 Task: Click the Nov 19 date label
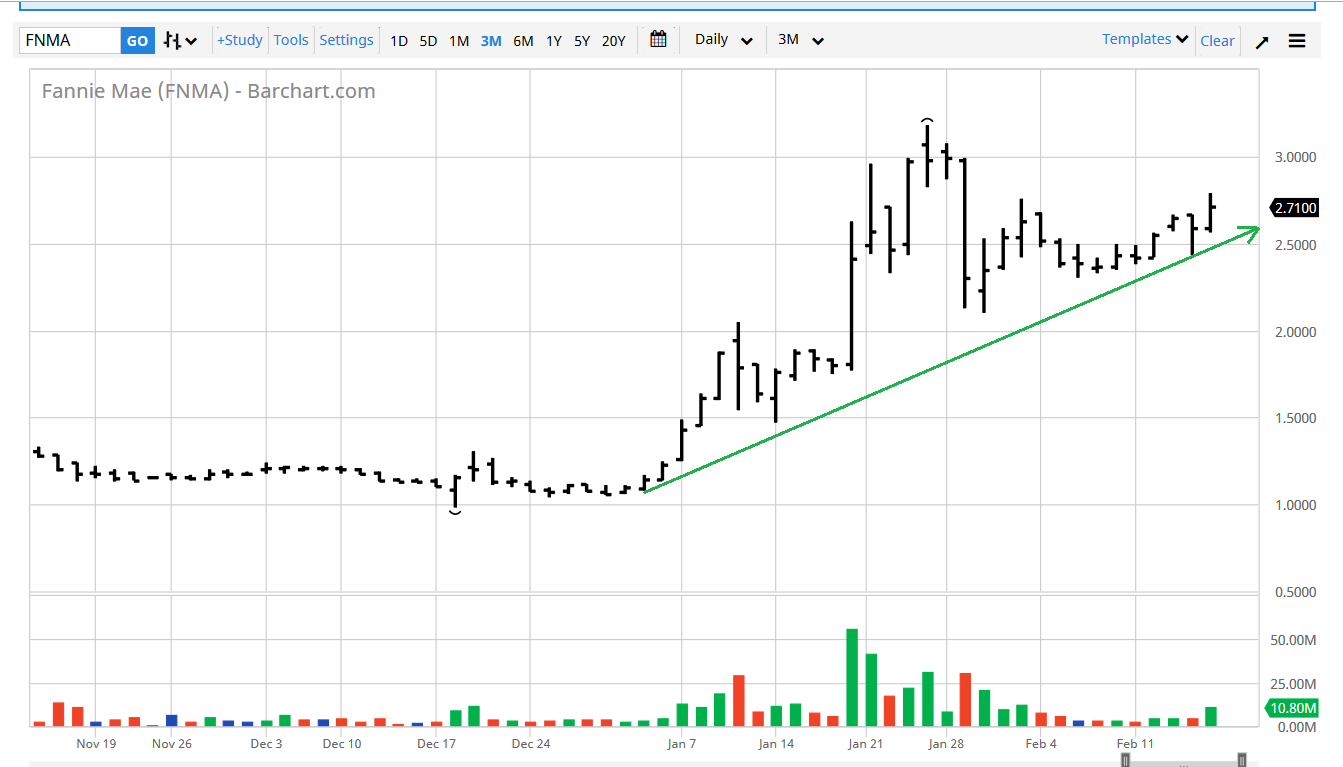coord(96,744)
